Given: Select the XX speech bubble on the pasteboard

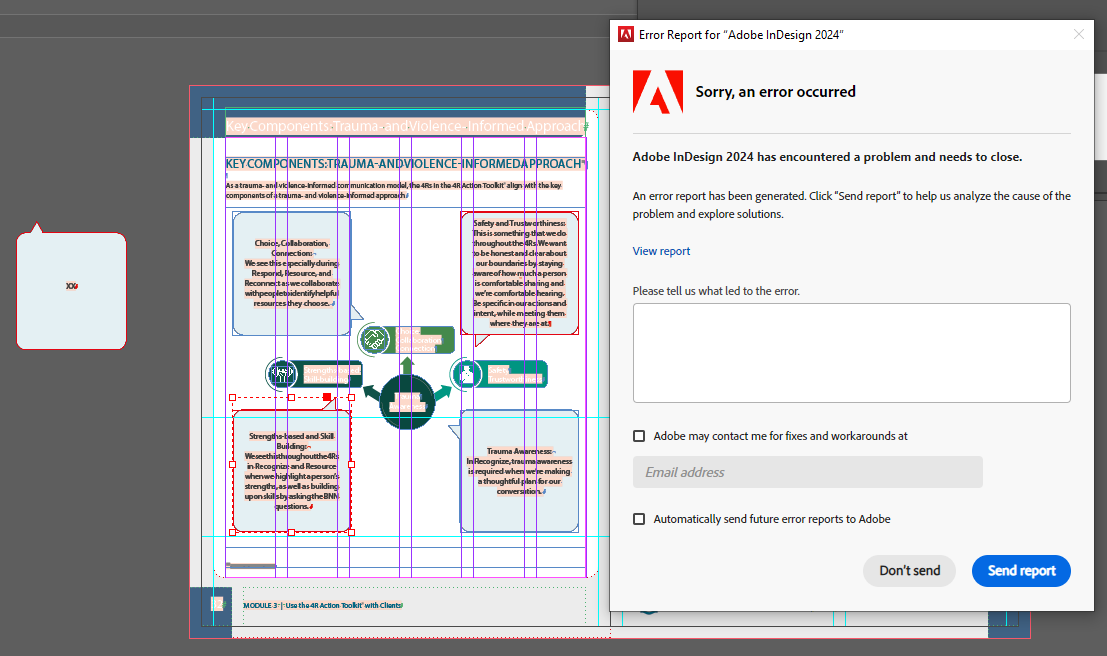Looking at the screenshot, I should (71, 286).
